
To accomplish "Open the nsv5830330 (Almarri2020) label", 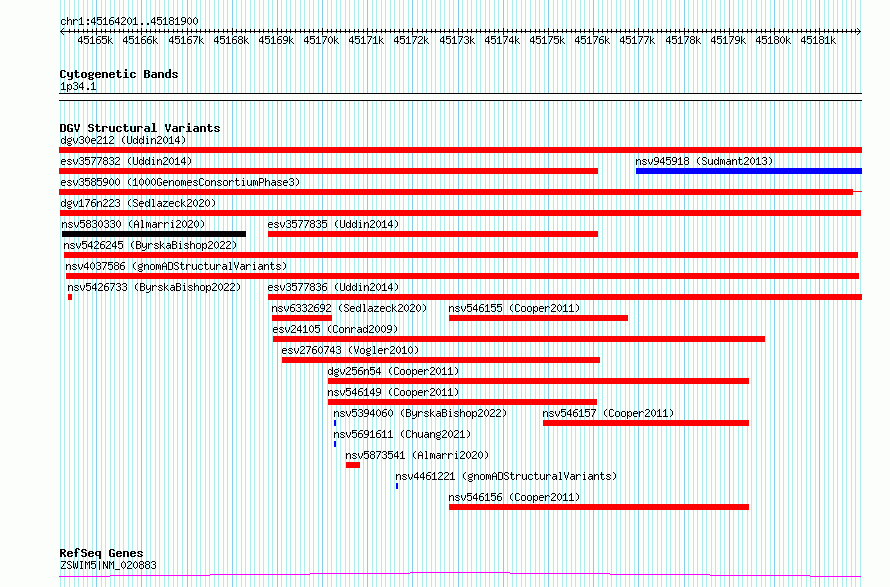I will click(x=133, y=224).
